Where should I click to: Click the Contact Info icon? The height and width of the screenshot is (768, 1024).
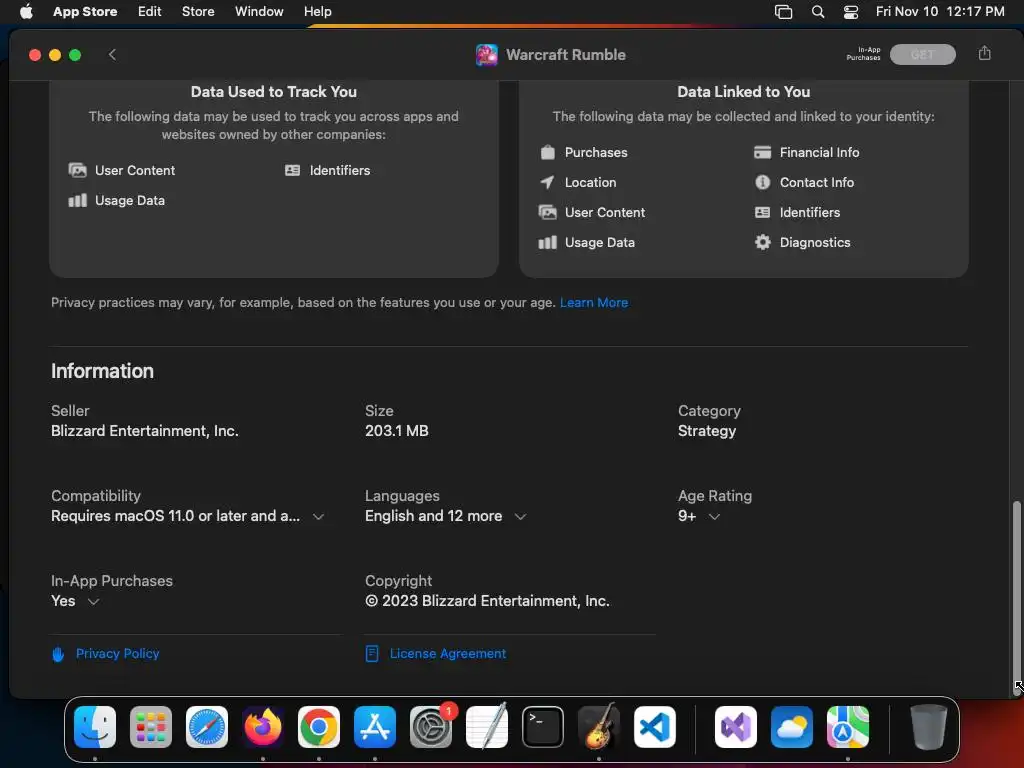(762, 182)
